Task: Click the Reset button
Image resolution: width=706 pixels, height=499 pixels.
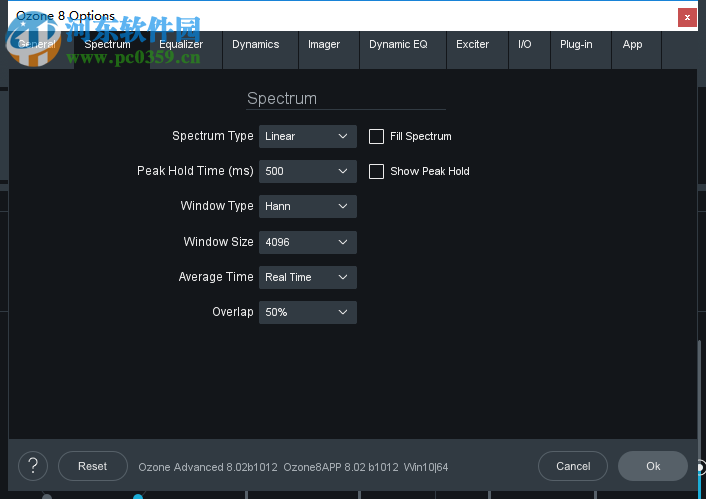Action: pos(93,466)
